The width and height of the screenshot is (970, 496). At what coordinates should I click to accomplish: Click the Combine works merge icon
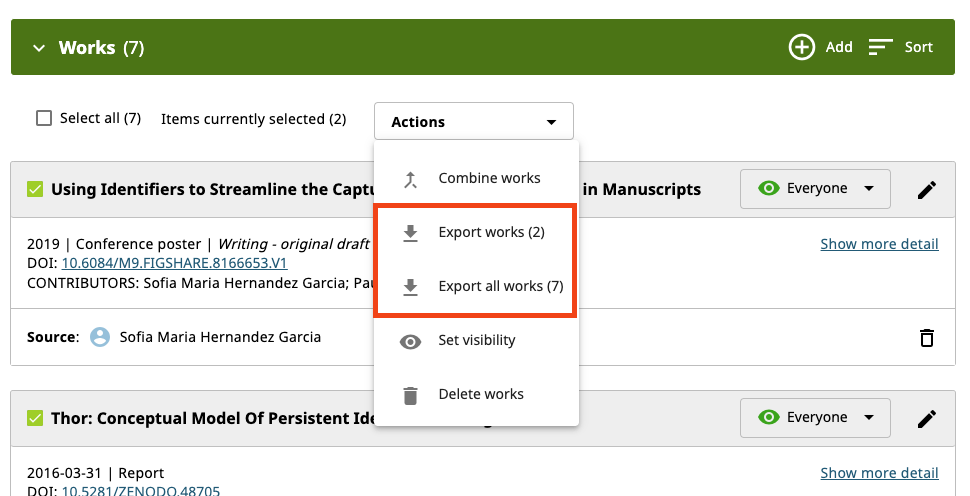point(410,179)
